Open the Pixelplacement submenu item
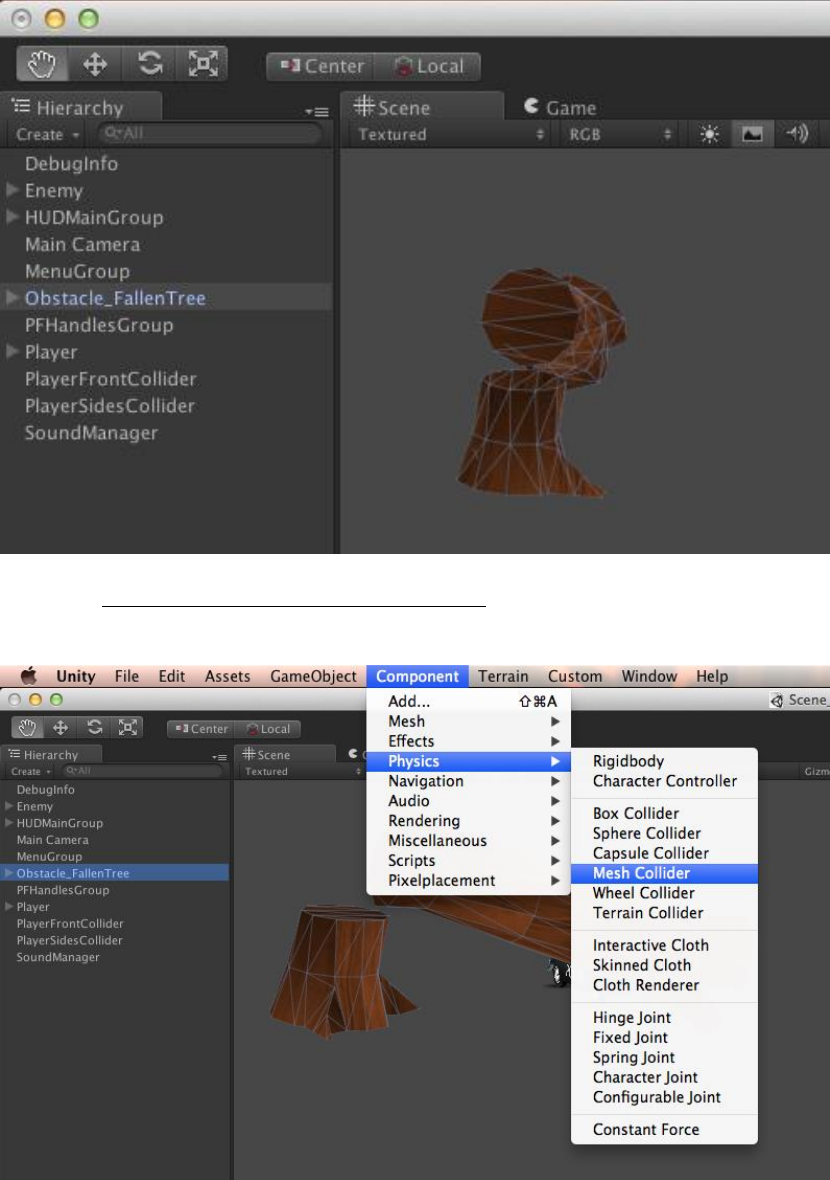Image resolution: width=830 pixels, height=1180 pixels. click(468, 880)
